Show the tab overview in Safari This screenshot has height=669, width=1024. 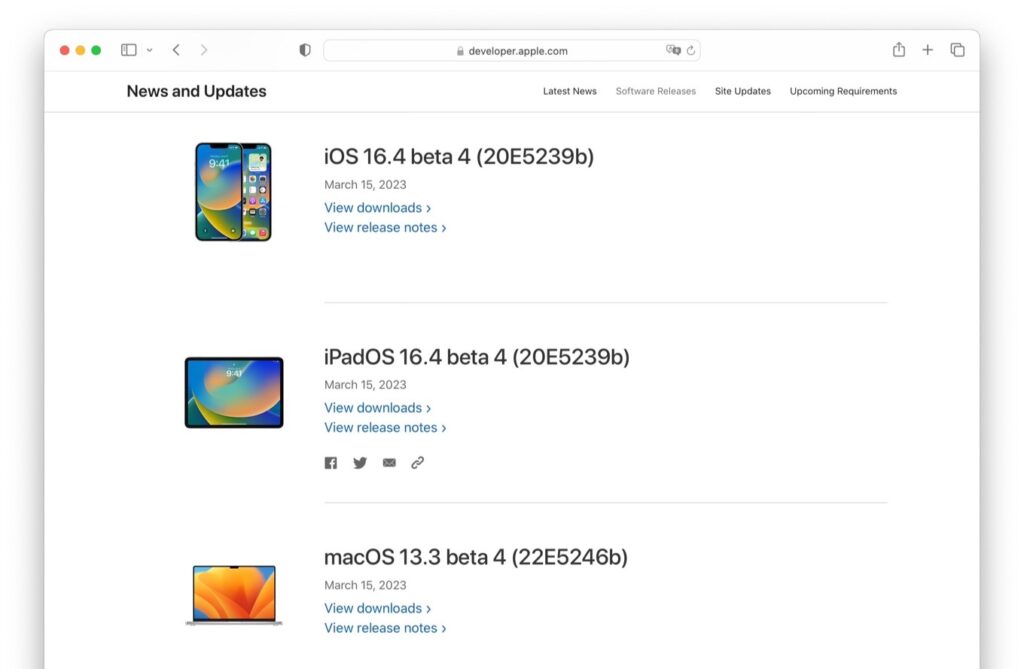point(957,49)
